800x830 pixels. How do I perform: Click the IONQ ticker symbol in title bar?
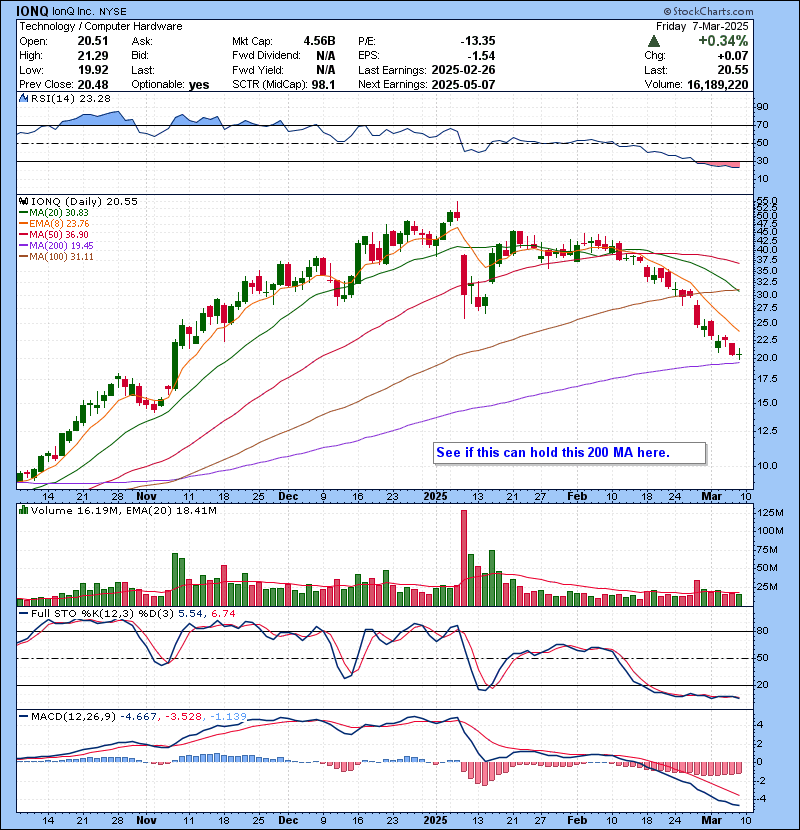32,11
